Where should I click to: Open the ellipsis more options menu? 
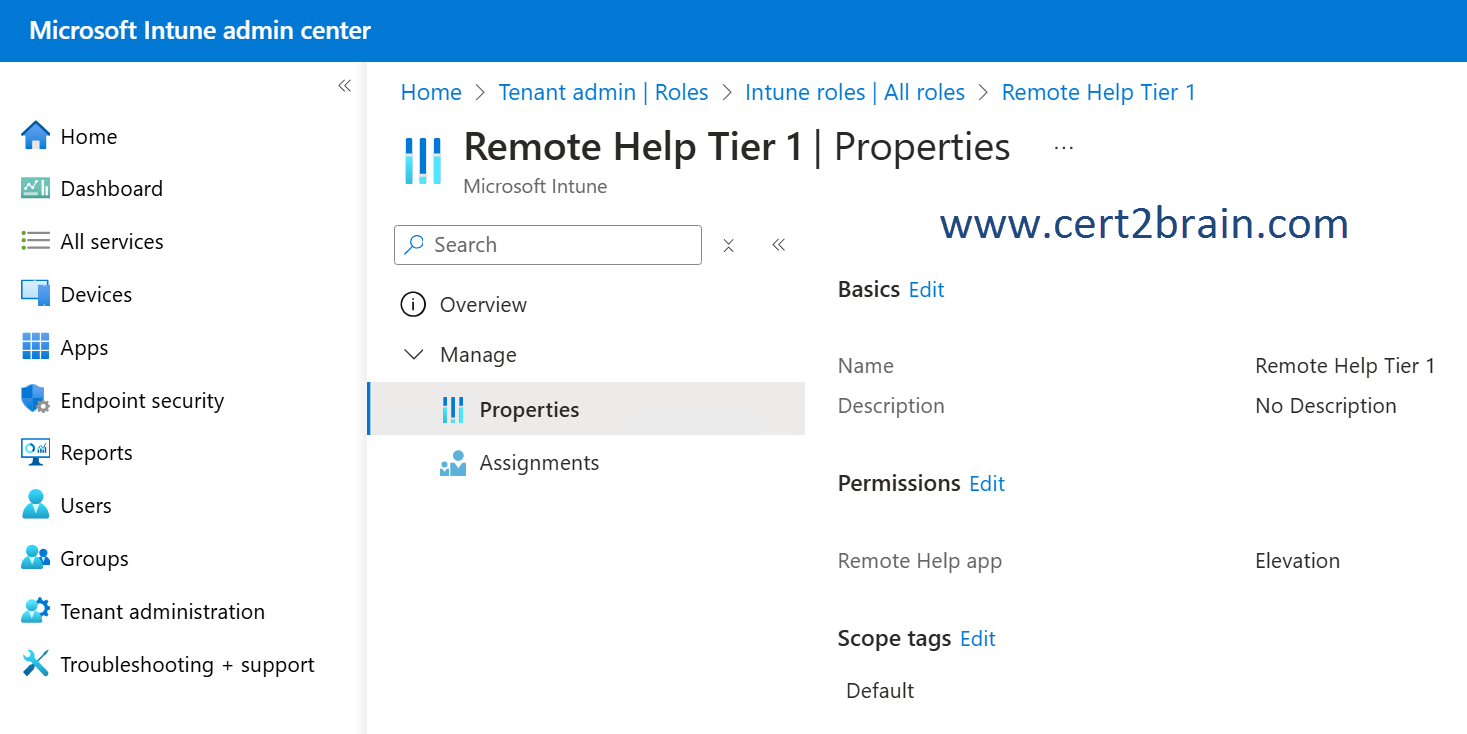(x=1064, y=148)
